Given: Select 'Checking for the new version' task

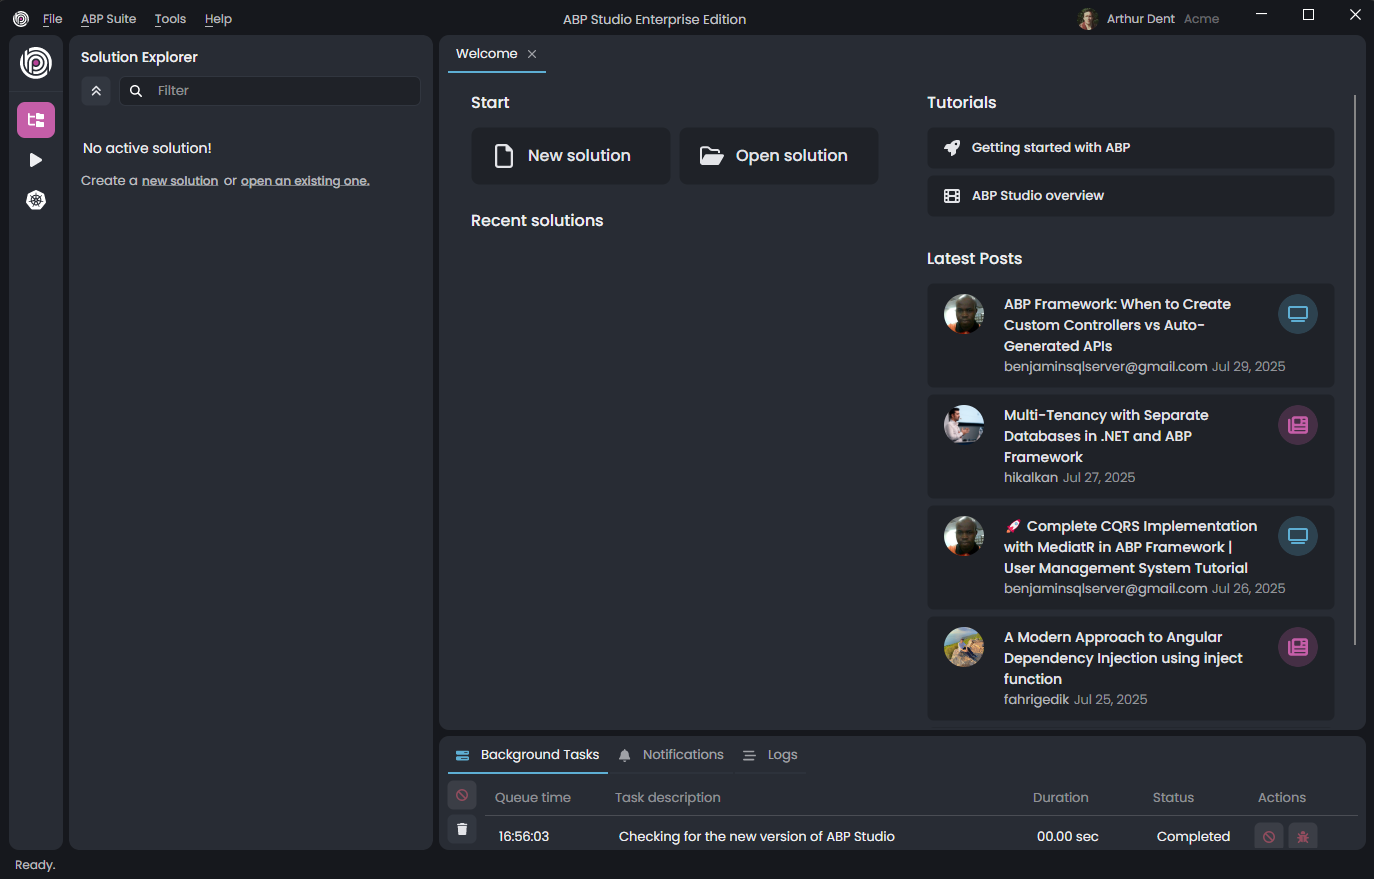Looking at the screenshot, I should point(757,837).
